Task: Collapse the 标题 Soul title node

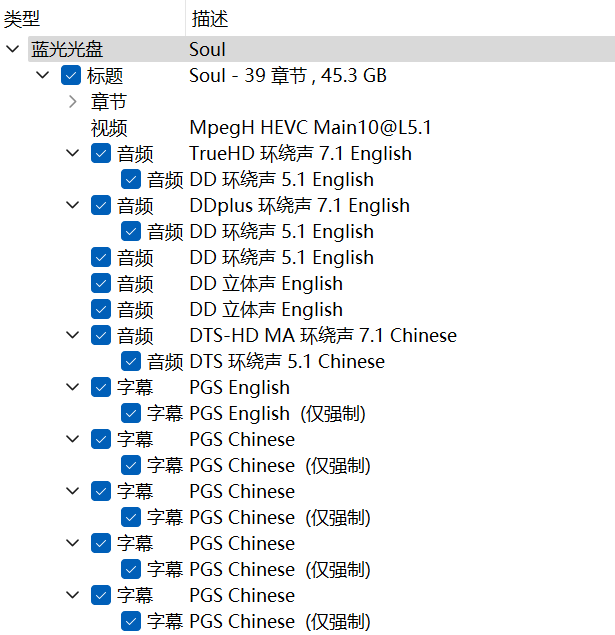Action: point(43,75)
